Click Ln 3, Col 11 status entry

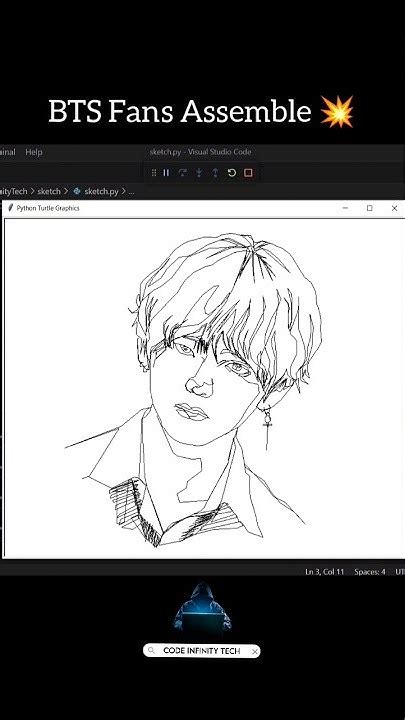click(325, 572)
